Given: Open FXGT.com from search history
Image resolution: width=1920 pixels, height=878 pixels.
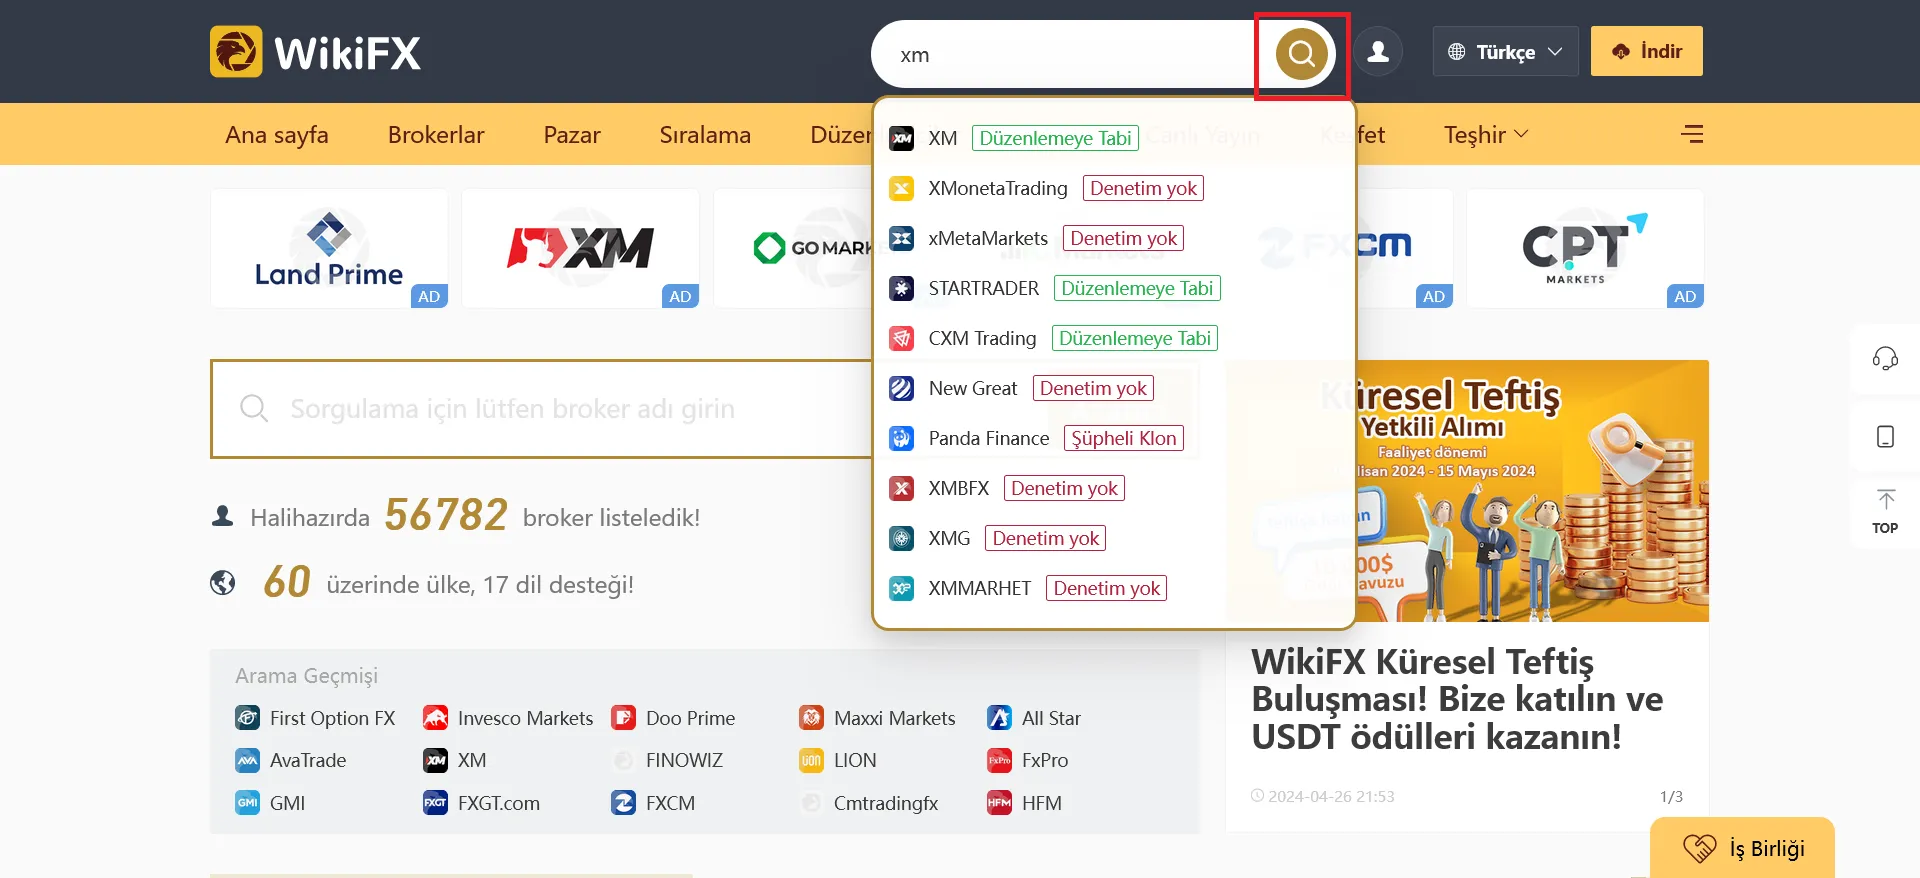Looking at the screenshot, I should [x=481, y=803].
